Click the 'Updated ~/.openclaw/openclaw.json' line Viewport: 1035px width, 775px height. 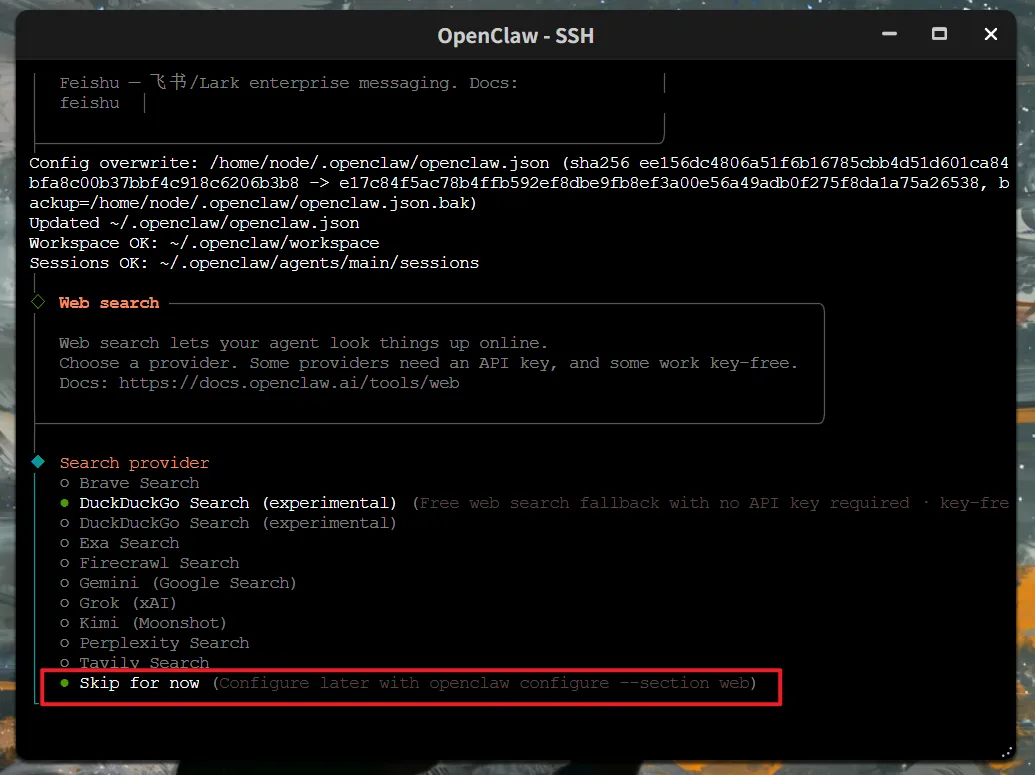click(194, 223)
